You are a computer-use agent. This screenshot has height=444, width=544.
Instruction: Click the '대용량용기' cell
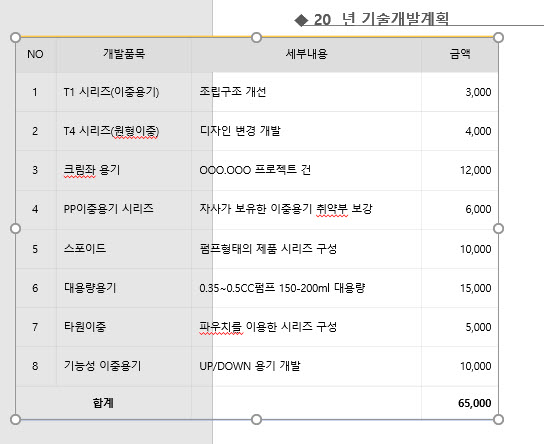click(124, 288)
